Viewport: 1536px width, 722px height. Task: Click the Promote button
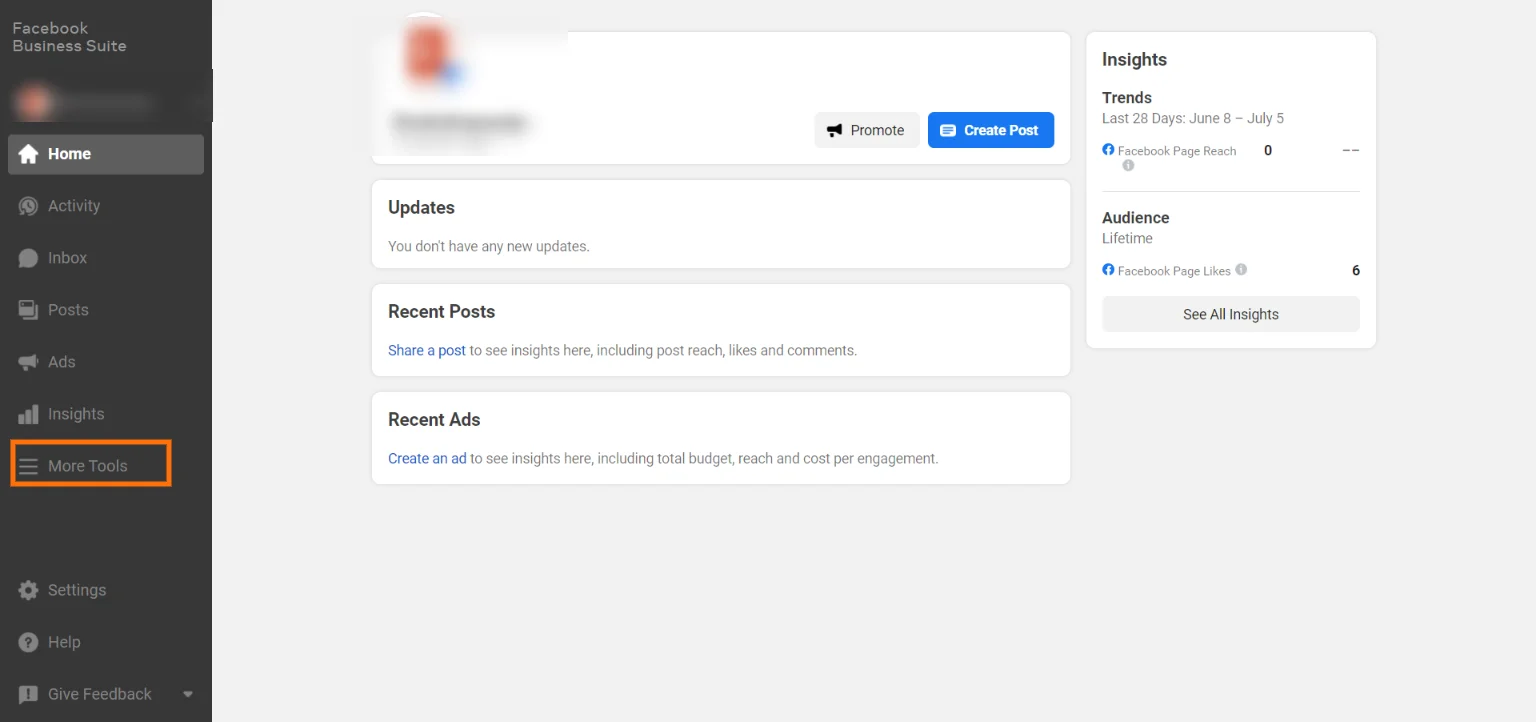click(x=867, y=130)
